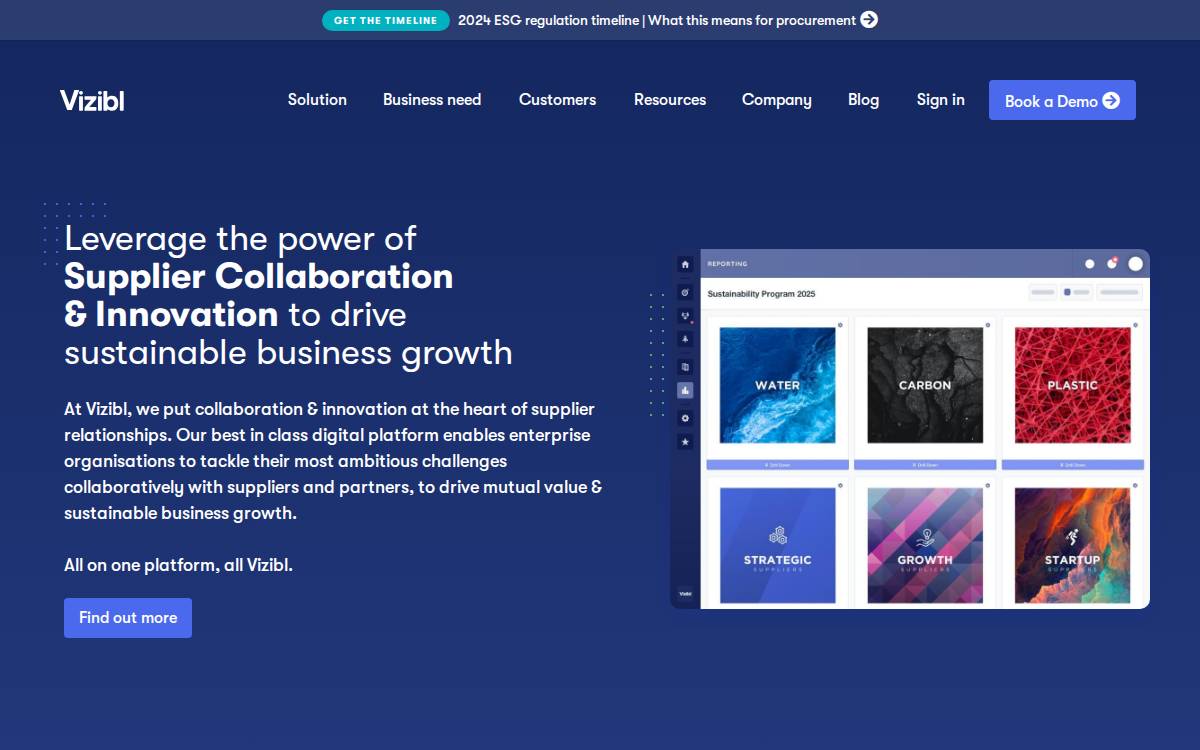Click the lightbulb-hand icon on Growth Suppliers tile
The width and height of the screenshot is (1200, 750).
pyautogui.click(x=925, y=537)
